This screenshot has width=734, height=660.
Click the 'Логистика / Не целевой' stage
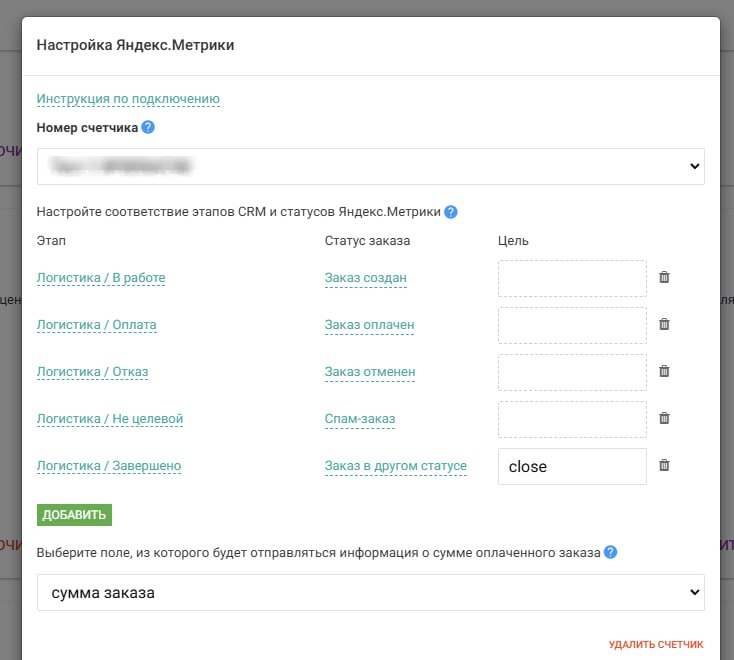(110, 419)
